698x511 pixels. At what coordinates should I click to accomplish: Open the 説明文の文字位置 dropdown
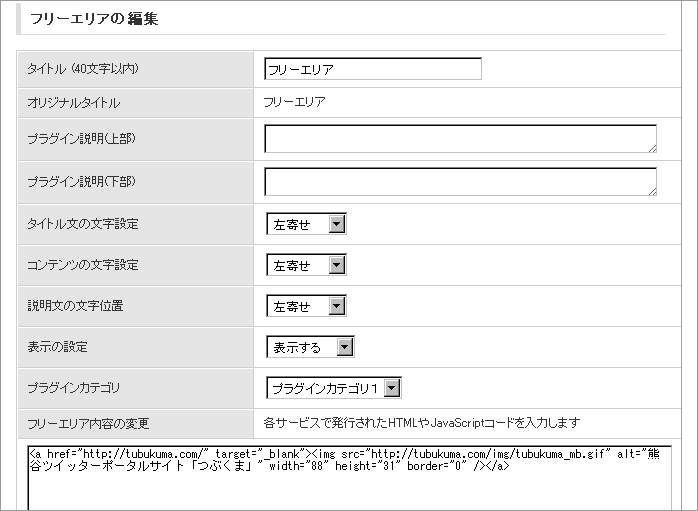(306, 306)
